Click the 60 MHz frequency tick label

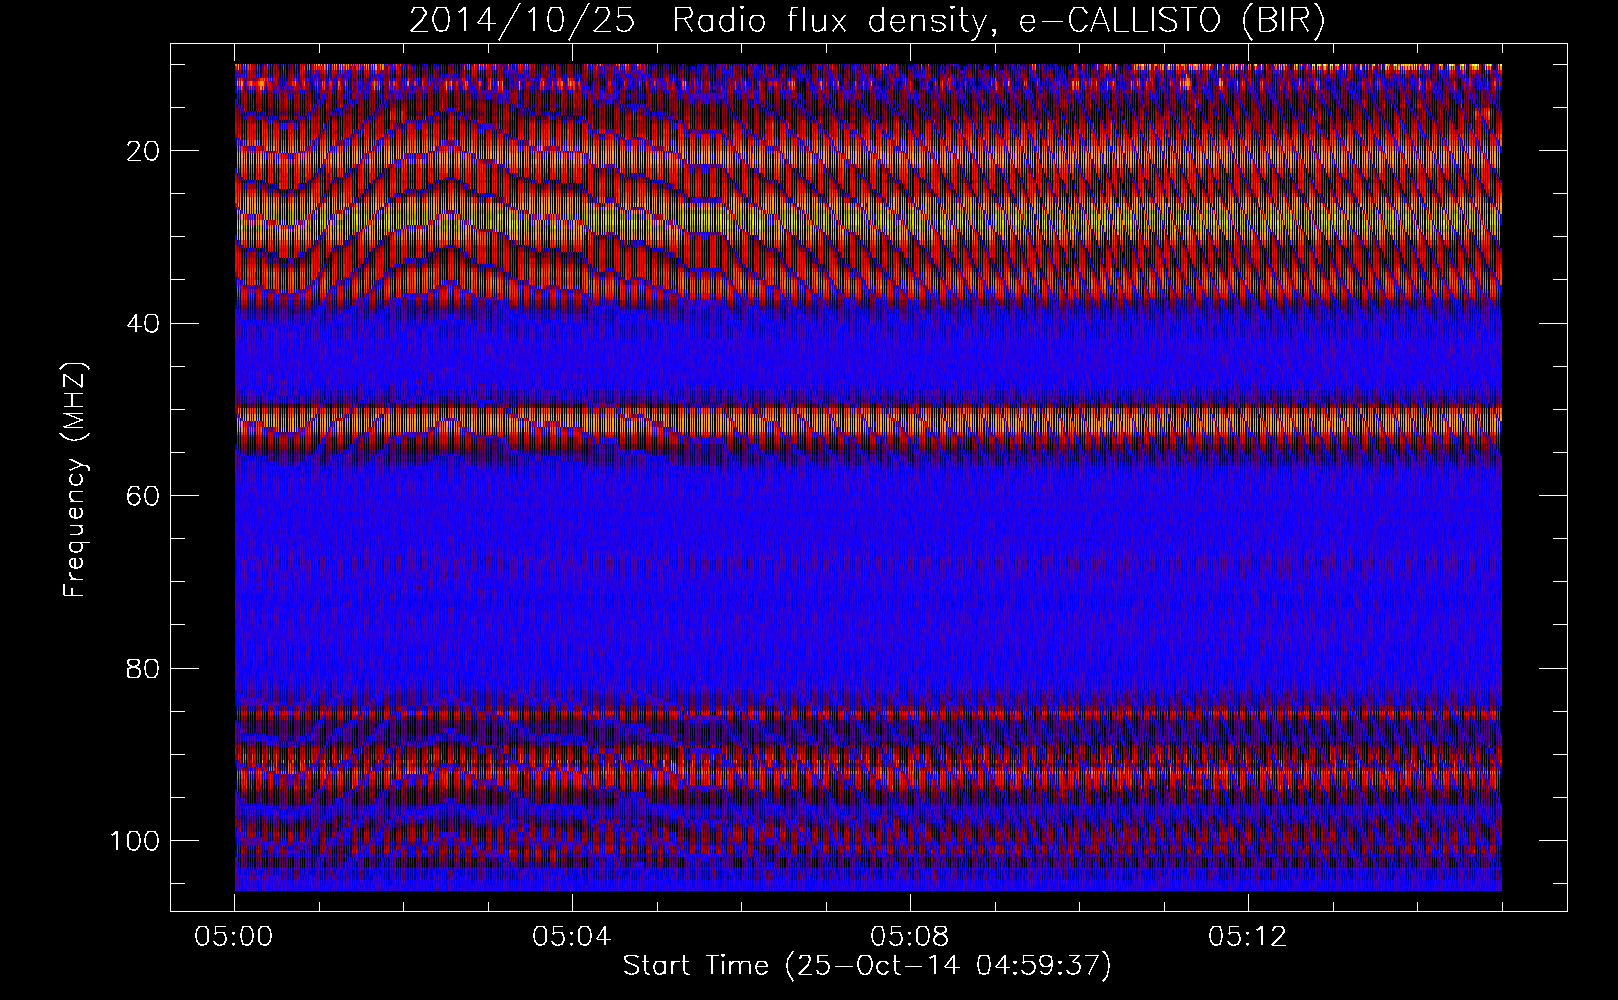pyautogui.click(x=142, y=495)
